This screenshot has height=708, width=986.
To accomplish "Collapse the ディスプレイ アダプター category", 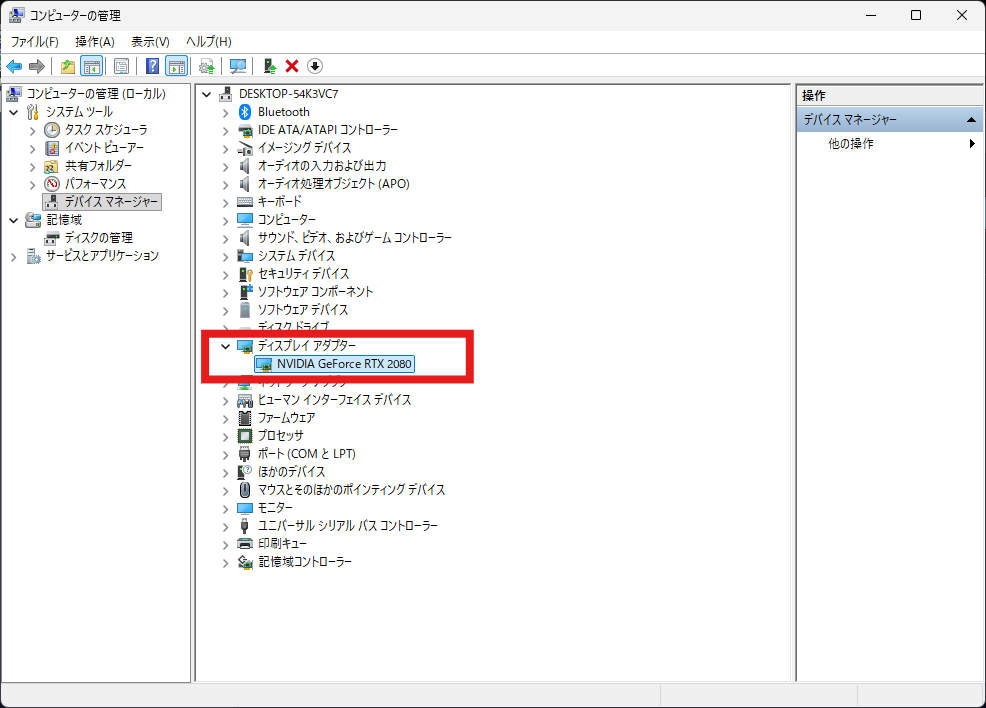I will (225, 346).
